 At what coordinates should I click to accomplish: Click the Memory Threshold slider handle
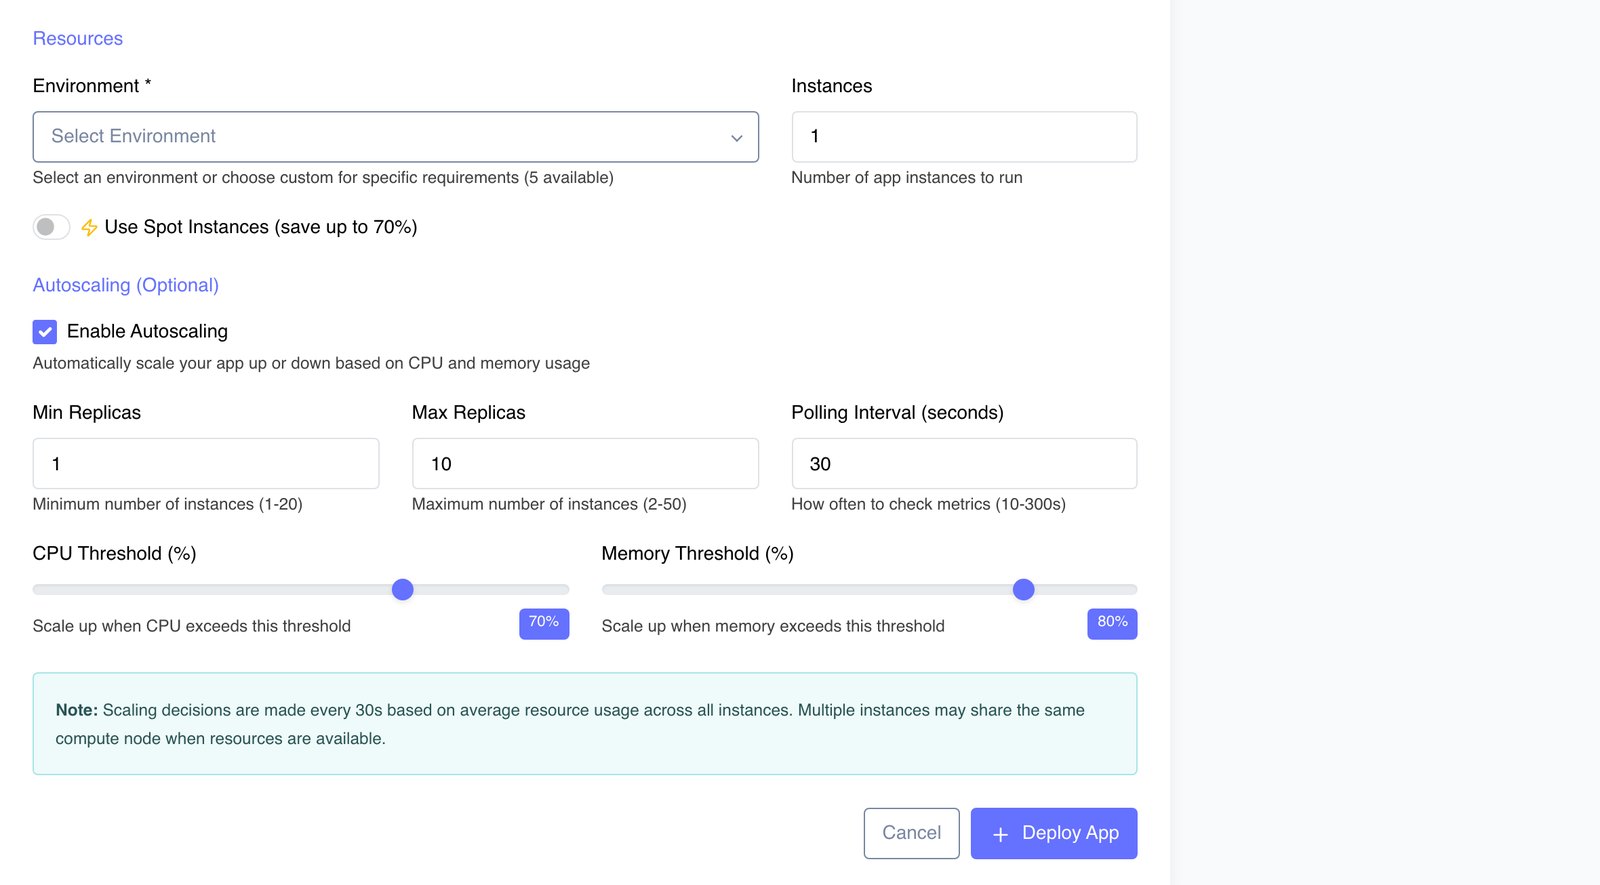(x=1023, y=590)
